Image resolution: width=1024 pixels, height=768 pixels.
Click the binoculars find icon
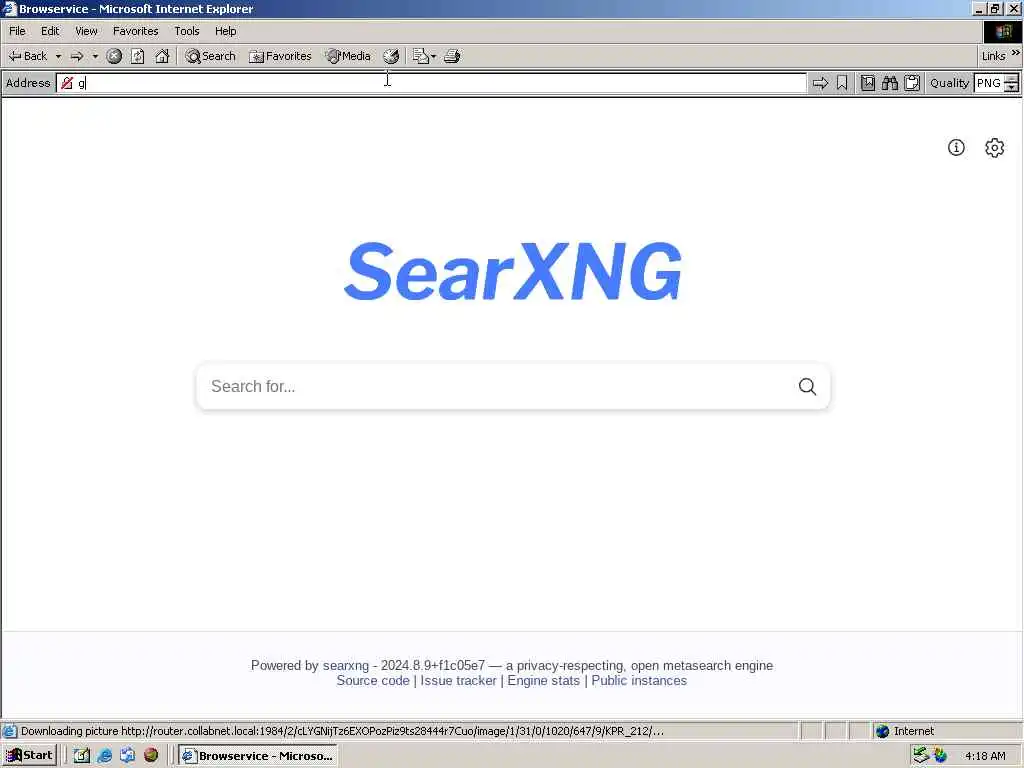[x=890, y=83]
